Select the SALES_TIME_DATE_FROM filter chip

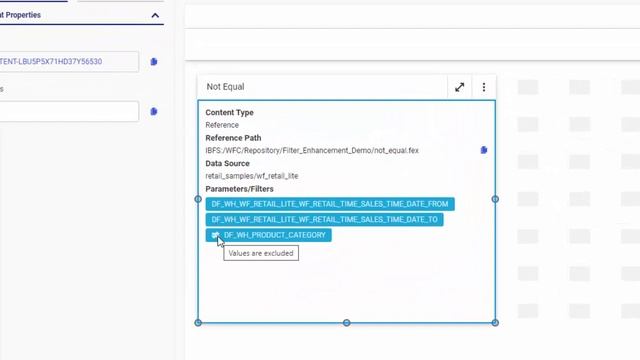[x=330, y=204]
